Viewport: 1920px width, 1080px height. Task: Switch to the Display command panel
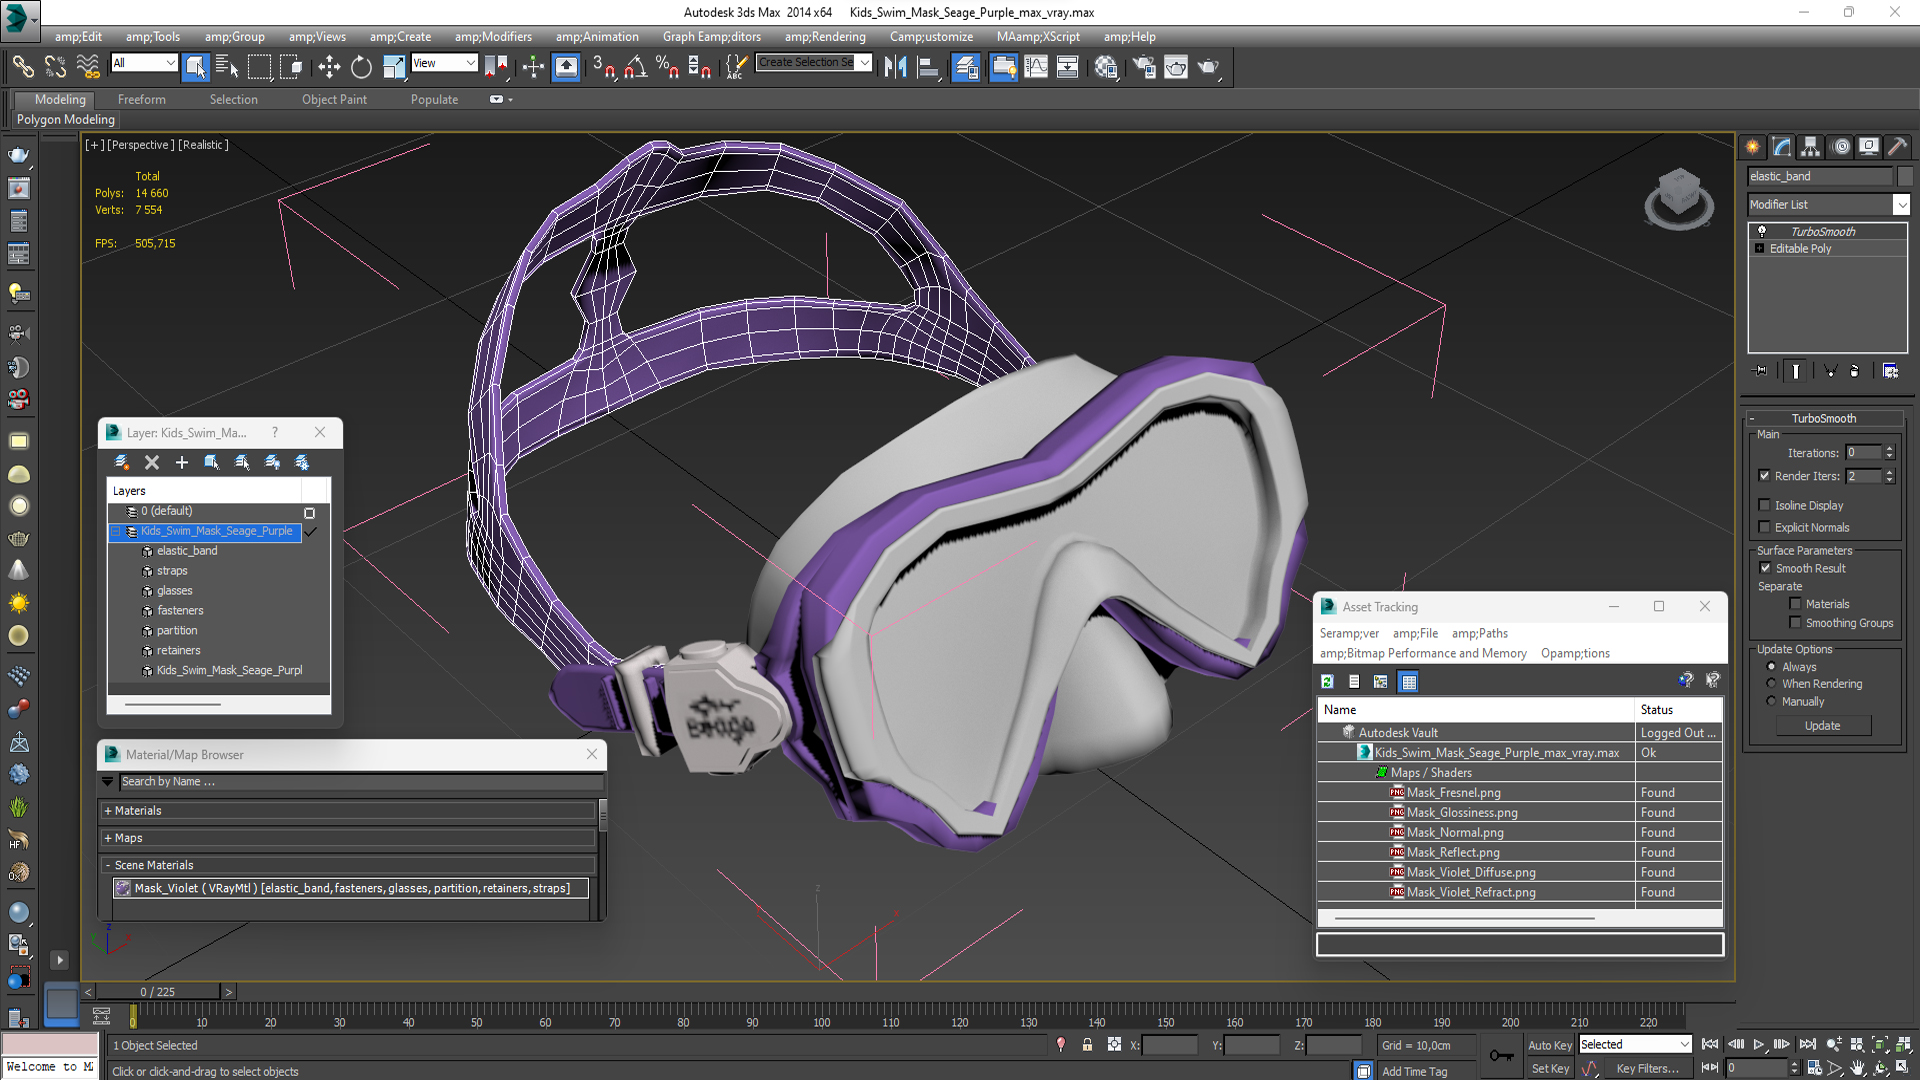click(1869, 147)
